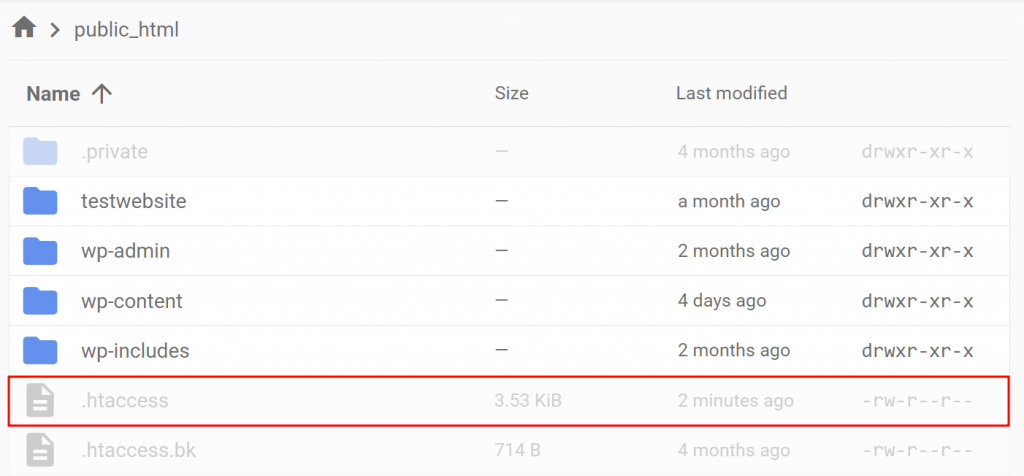Click the testwebsite folder icon
The image size is (1024, 476).
tap(40, 202)
